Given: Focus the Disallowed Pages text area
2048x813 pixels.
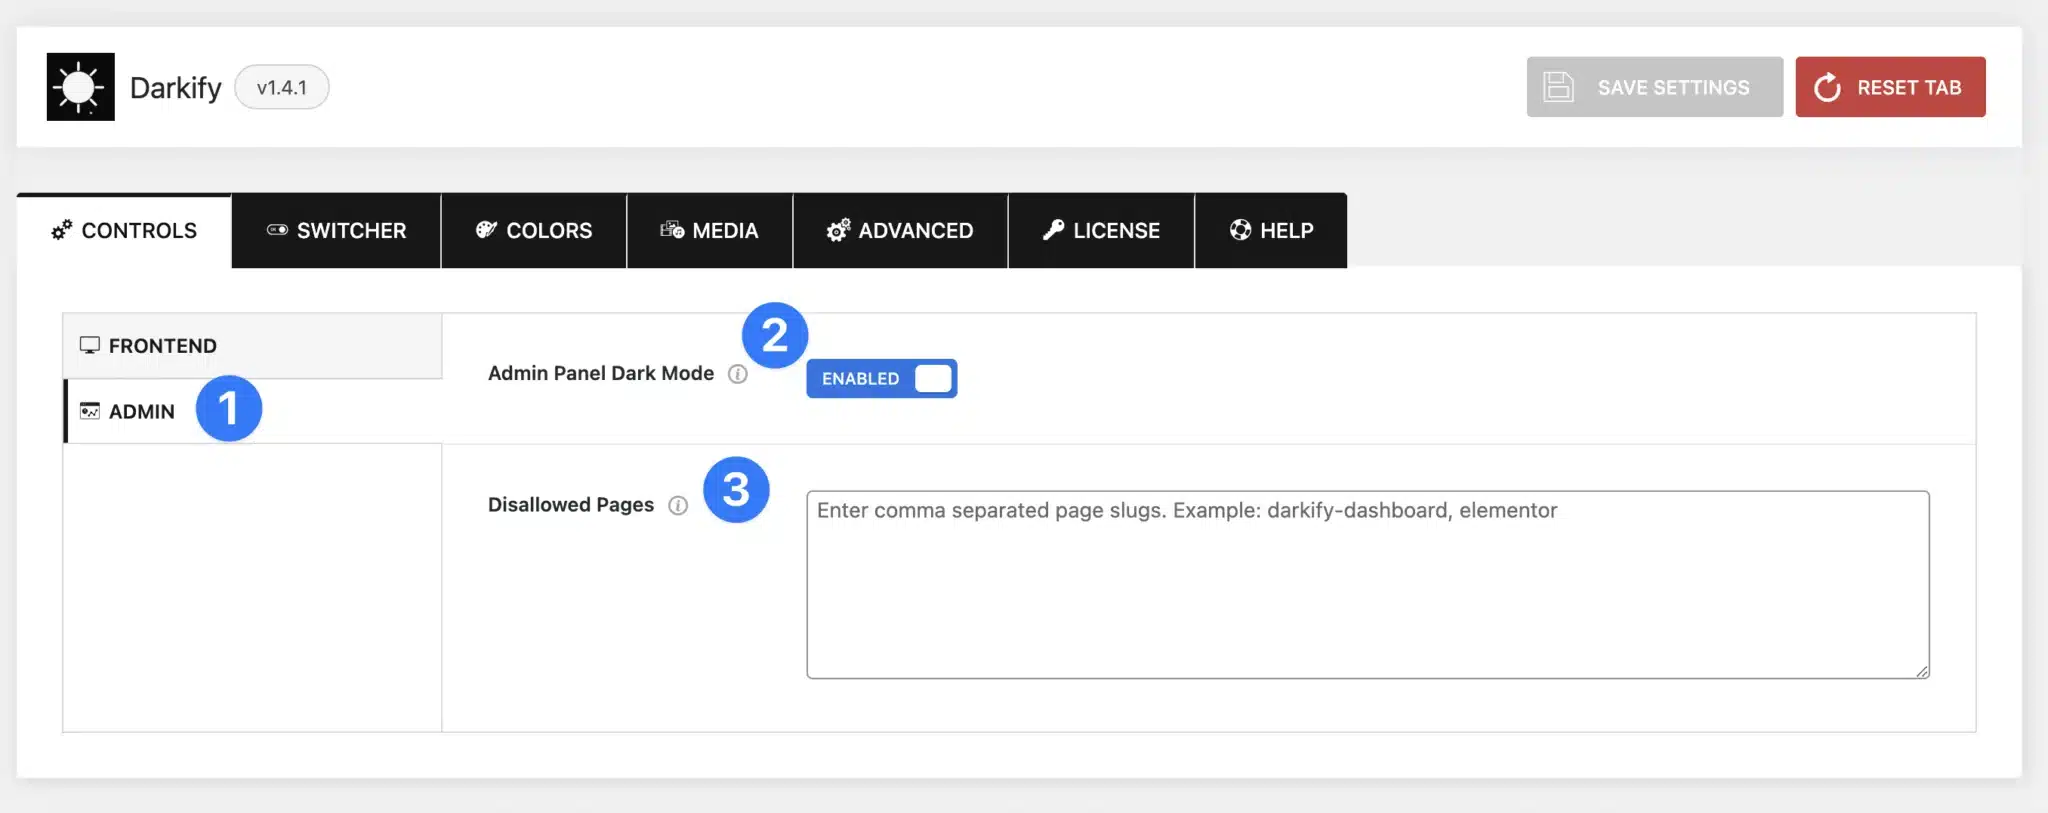Looking at the screenshot, I should click(x=1367, y=585).
